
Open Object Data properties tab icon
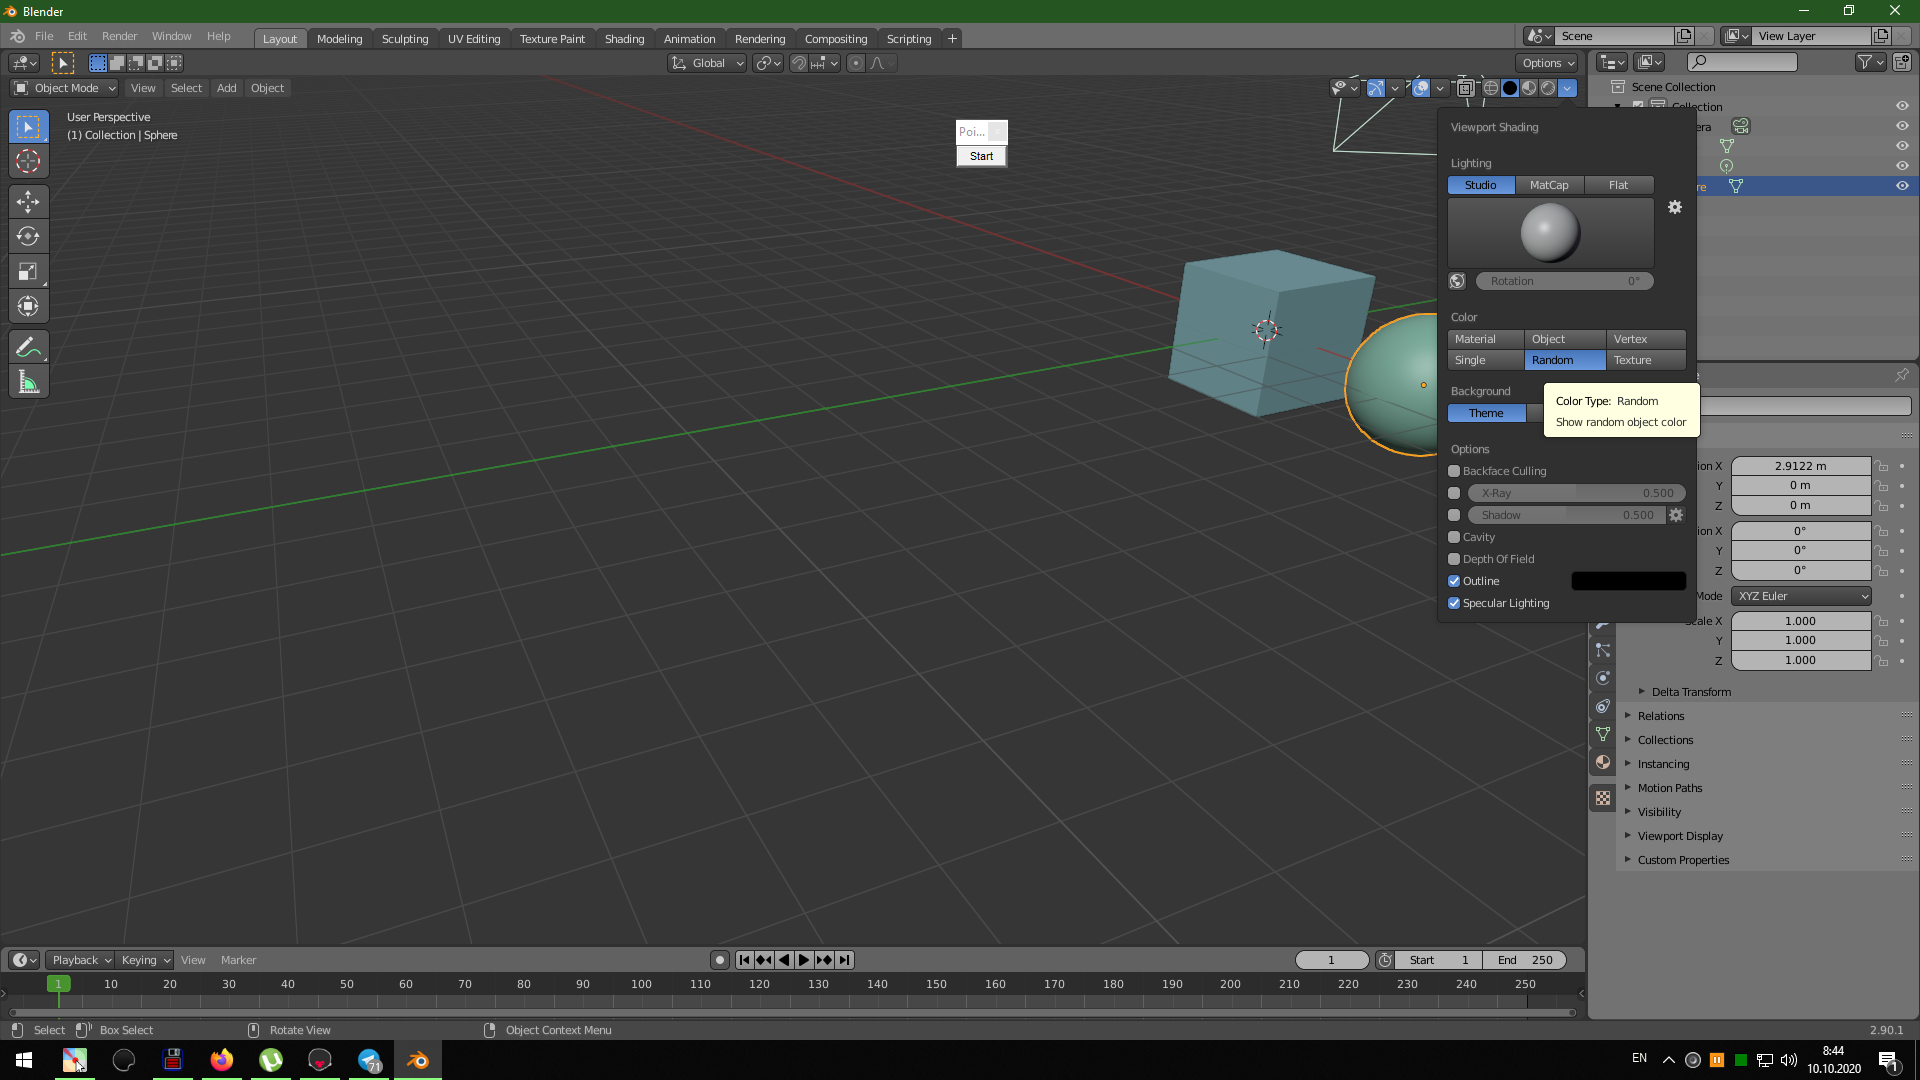1603,734
